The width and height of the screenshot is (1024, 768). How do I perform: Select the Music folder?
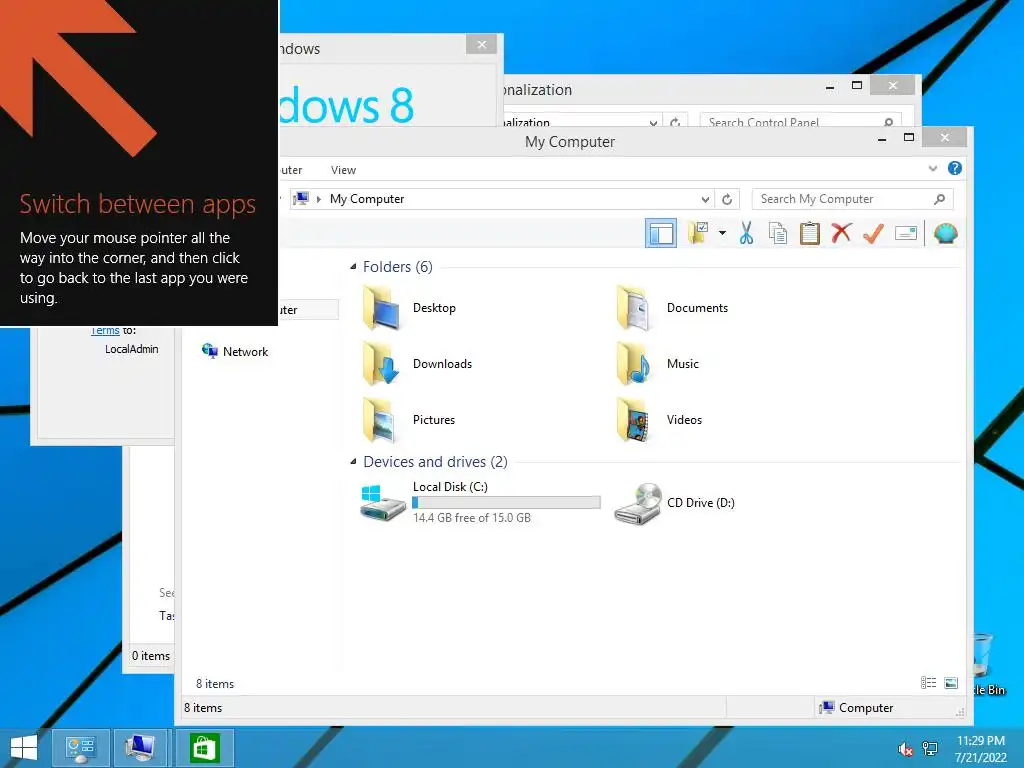[658, 364]
